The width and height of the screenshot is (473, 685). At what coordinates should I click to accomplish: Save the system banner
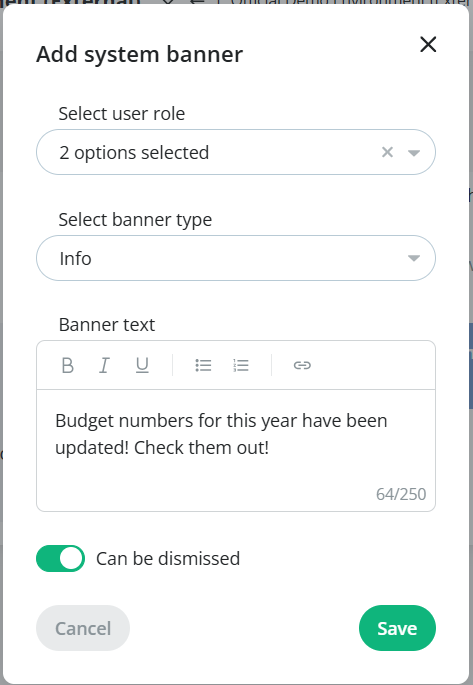point(397,628)
